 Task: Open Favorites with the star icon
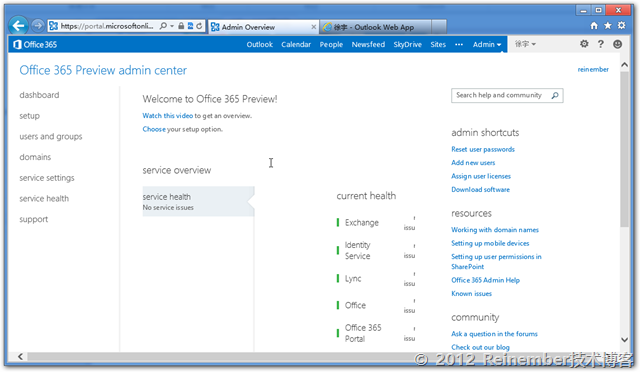[x=608, y=26]
